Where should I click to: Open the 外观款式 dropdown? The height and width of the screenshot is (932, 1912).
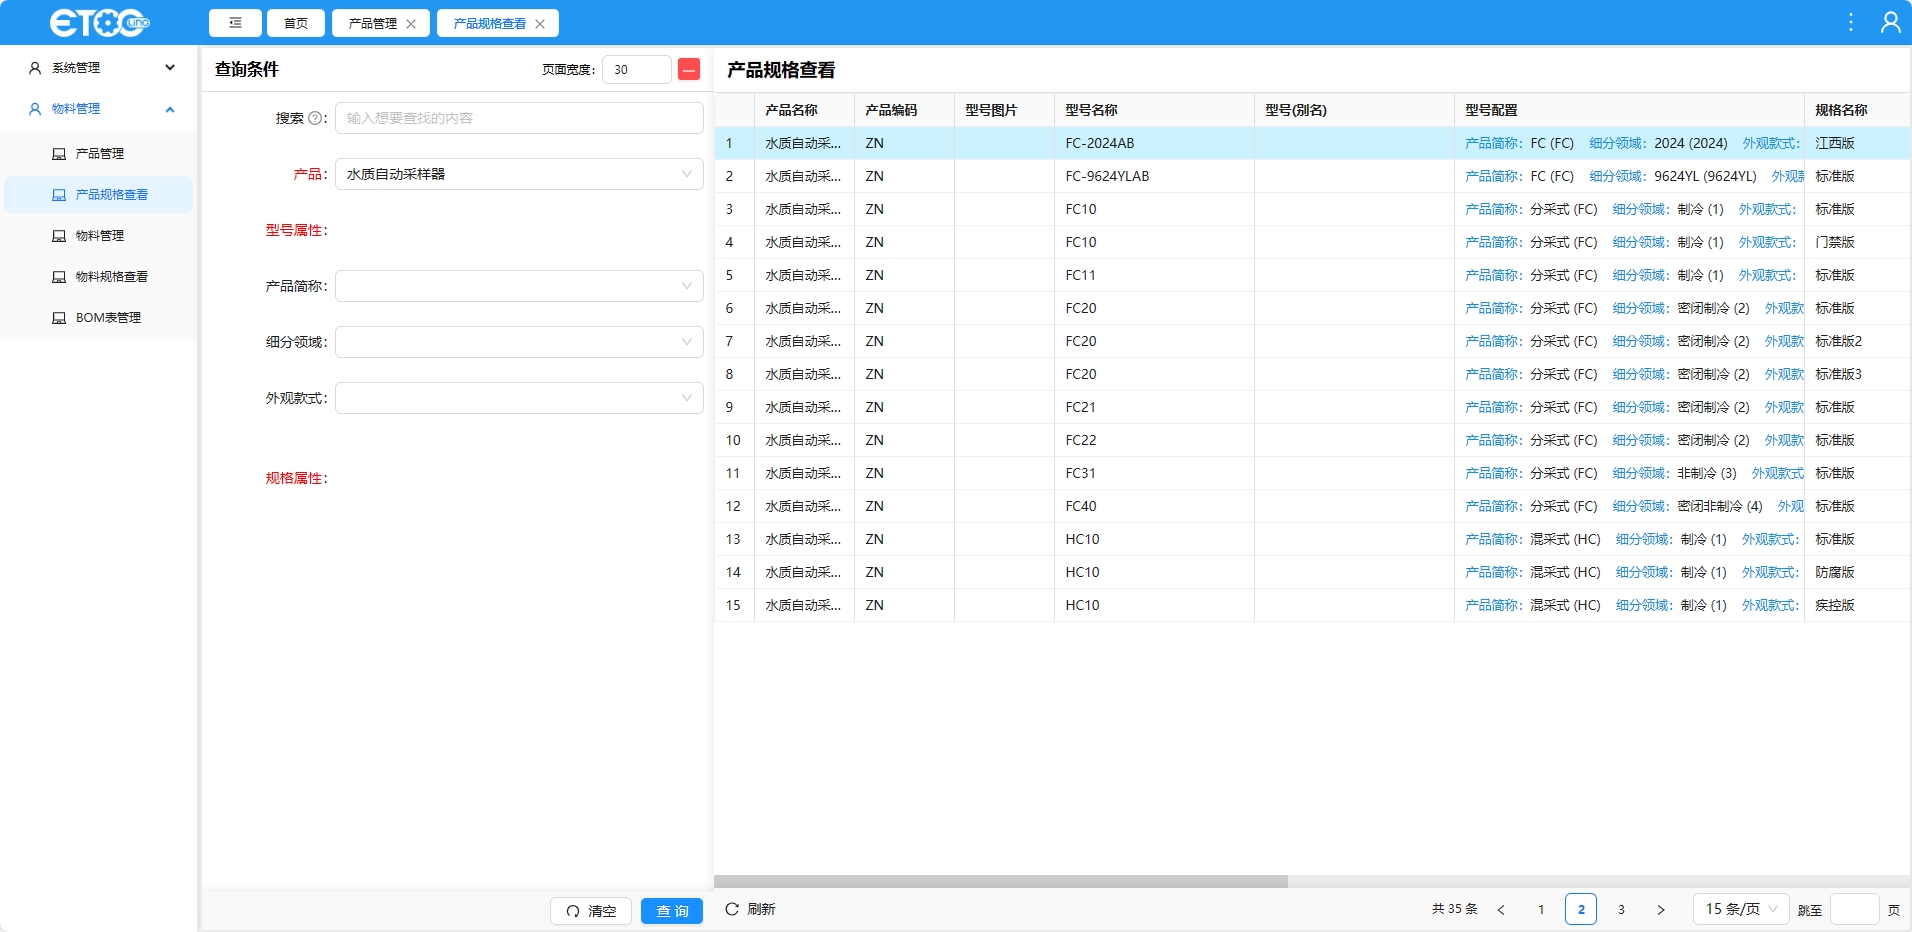coord(519,398)
